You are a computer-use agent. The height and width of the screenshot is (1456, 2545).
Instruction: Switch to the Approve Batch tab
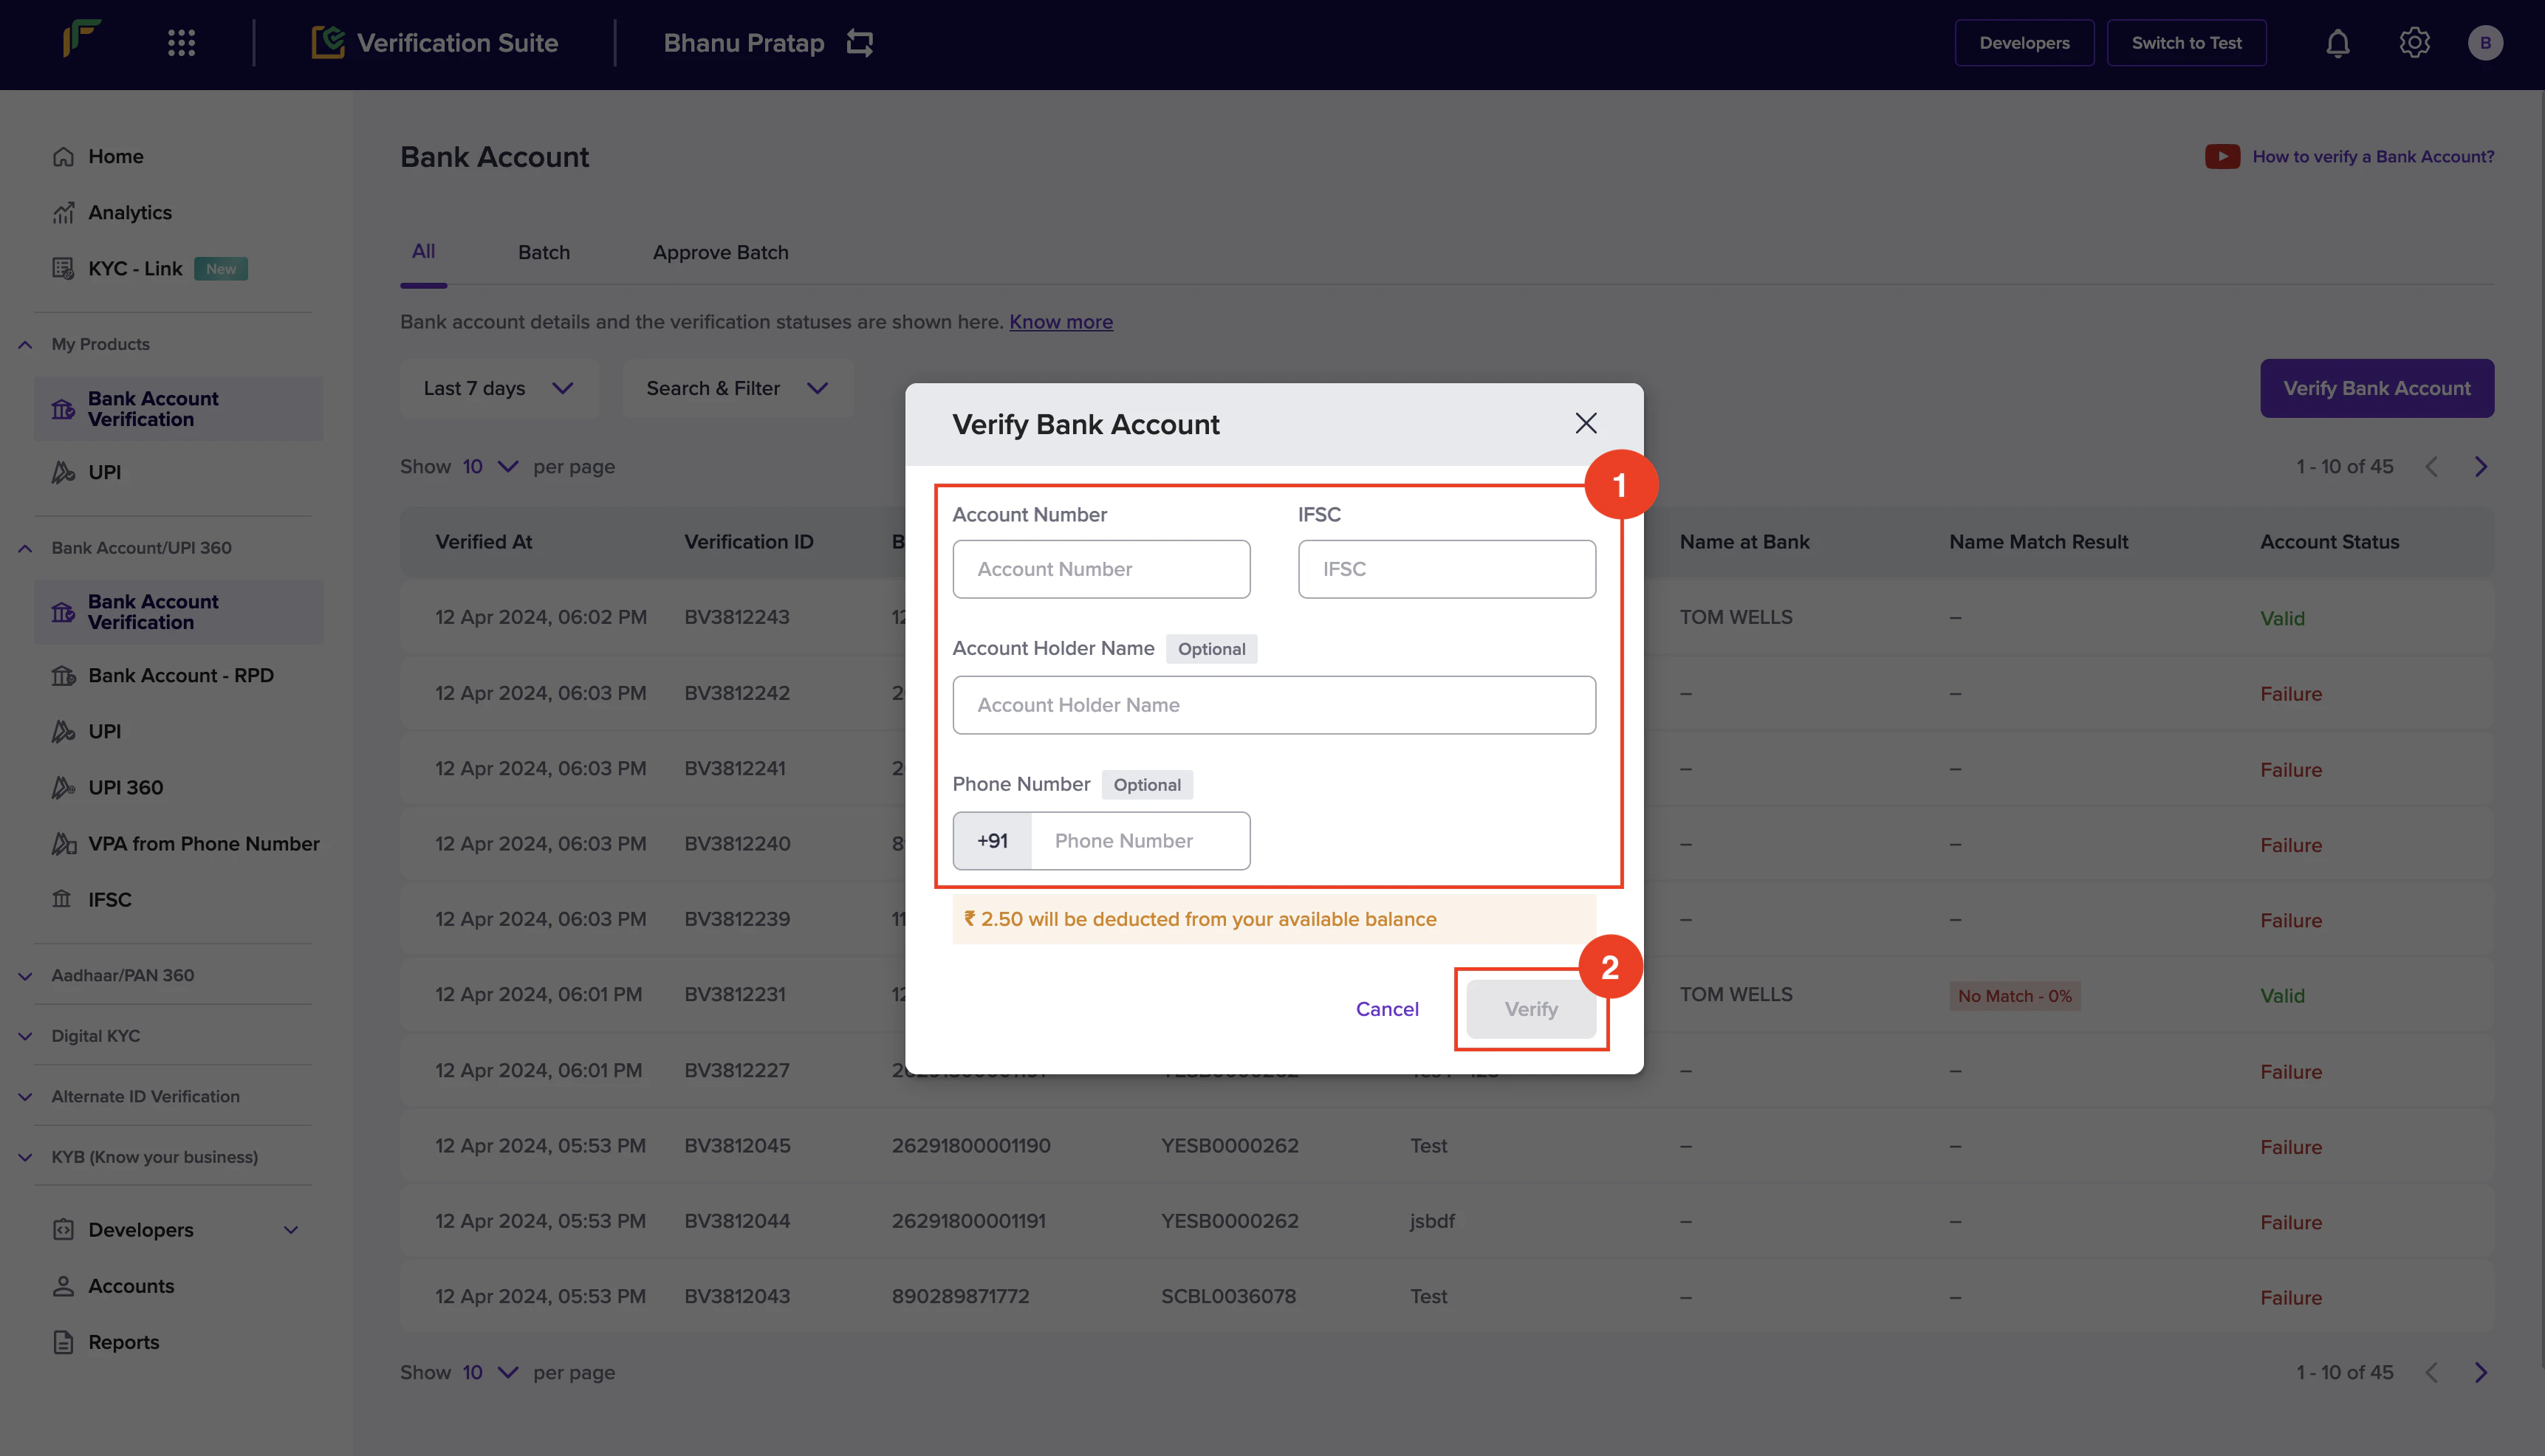tap(720, 252)
